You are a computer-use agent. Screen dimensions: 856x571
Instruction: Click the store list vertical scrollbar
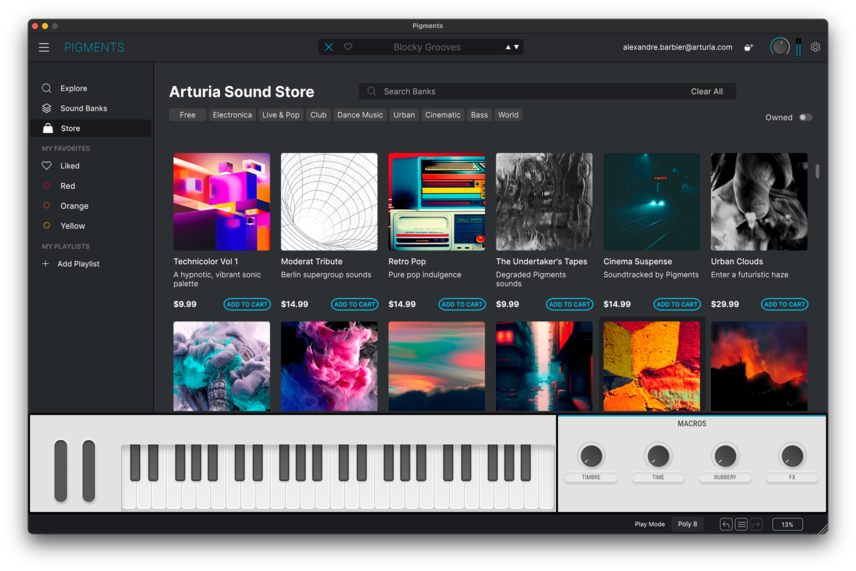click(817, 171)
